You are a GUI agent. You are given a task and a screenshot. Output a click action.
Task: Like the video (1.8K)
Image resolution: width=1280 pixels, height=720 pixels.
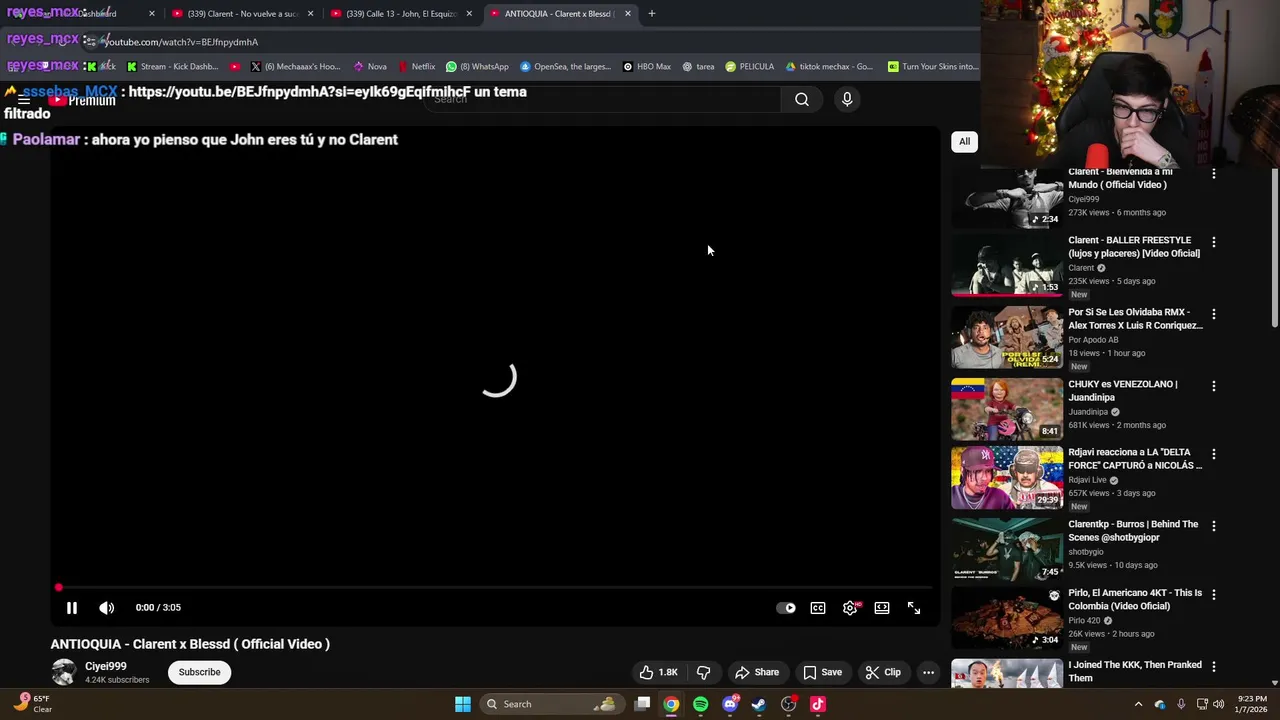pyautogui.click(x=658, y=672)
